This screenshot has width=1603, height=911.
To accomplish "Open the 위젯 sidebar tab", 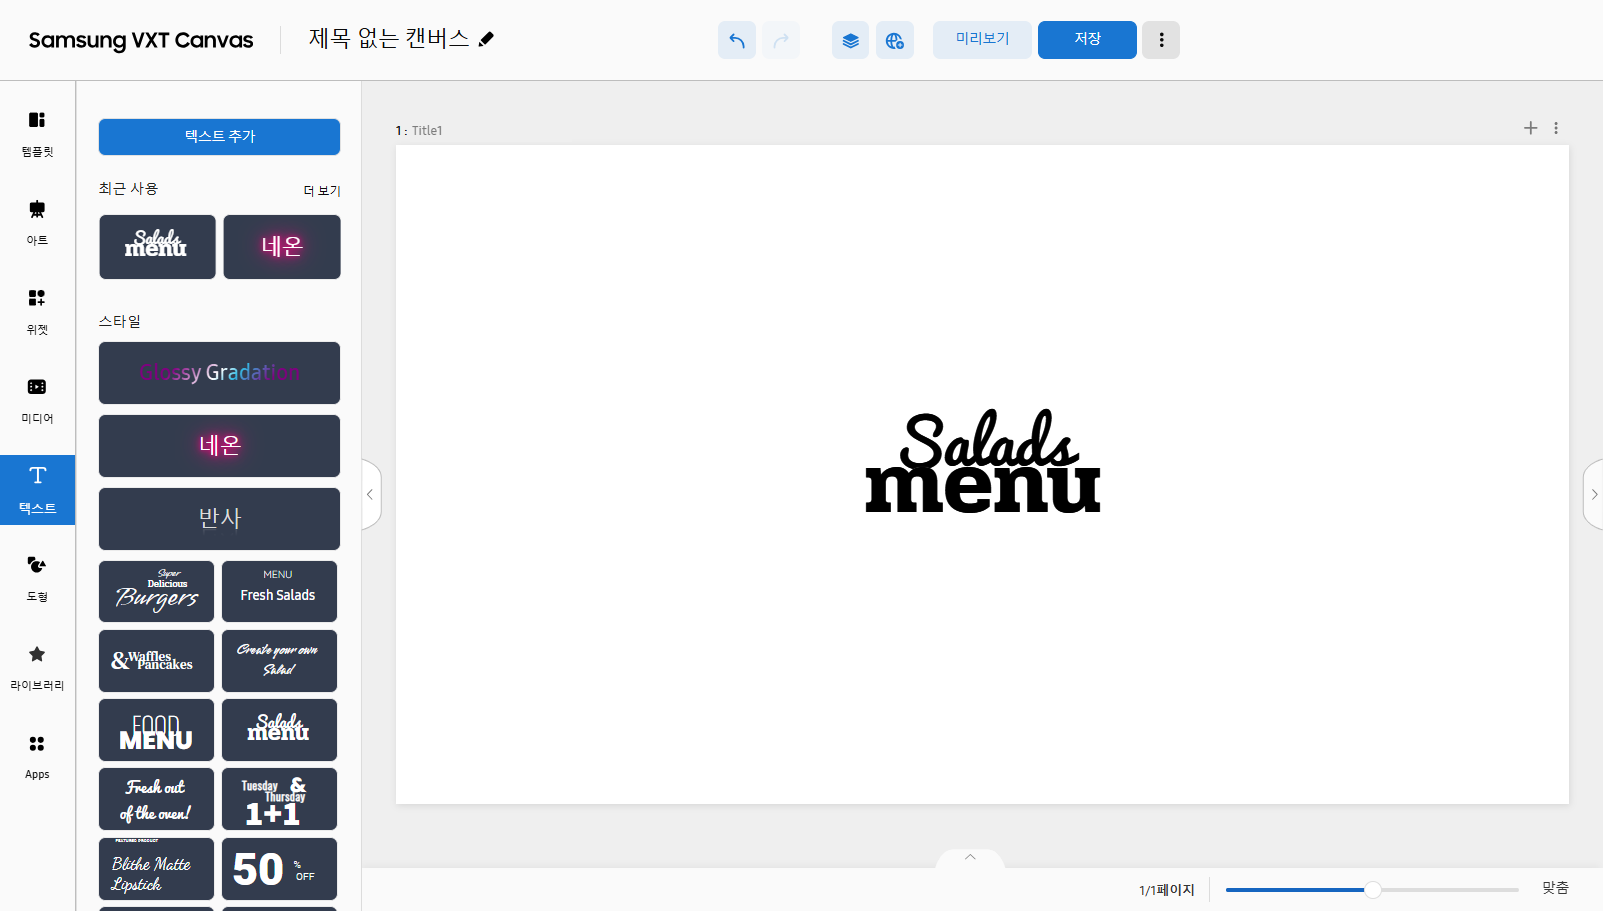I will 37,313.
